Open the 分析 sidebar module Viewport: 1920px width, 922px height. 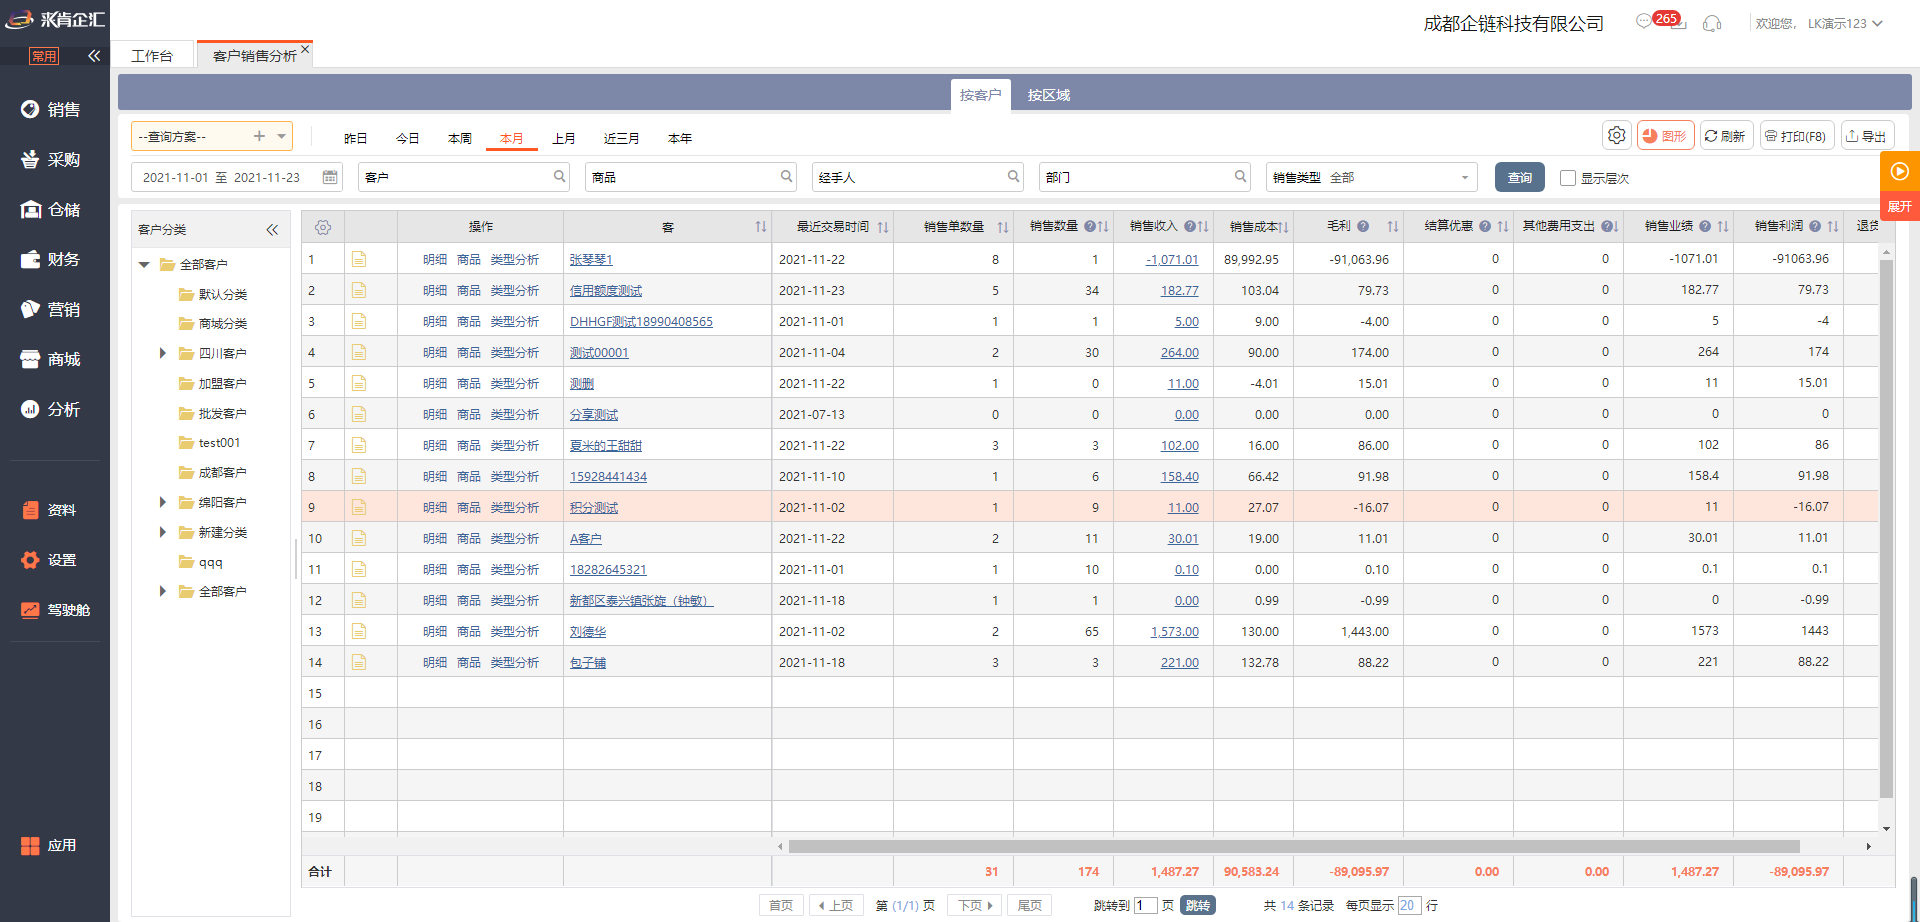pyautogui.click(x=52, y=409)
